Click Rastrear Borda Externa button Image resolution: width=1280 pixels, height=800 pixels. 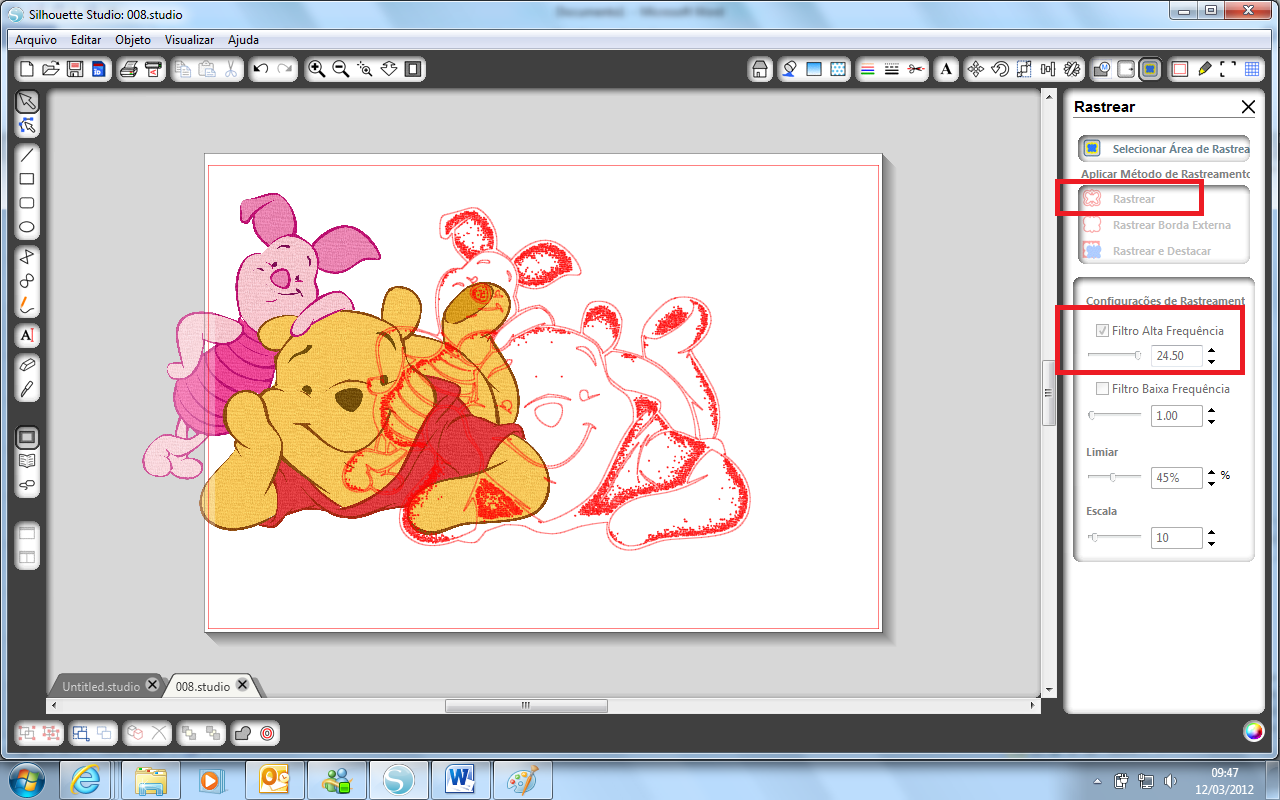click(1165, 225)
